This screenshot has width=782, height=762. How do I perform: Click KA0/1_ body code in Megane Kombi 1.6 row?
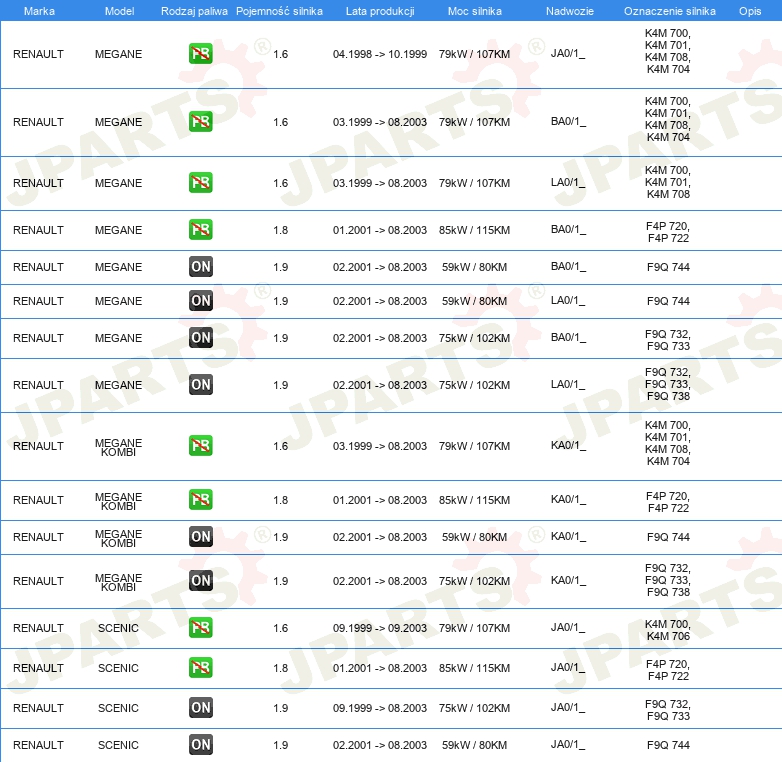tap(568, 445)
